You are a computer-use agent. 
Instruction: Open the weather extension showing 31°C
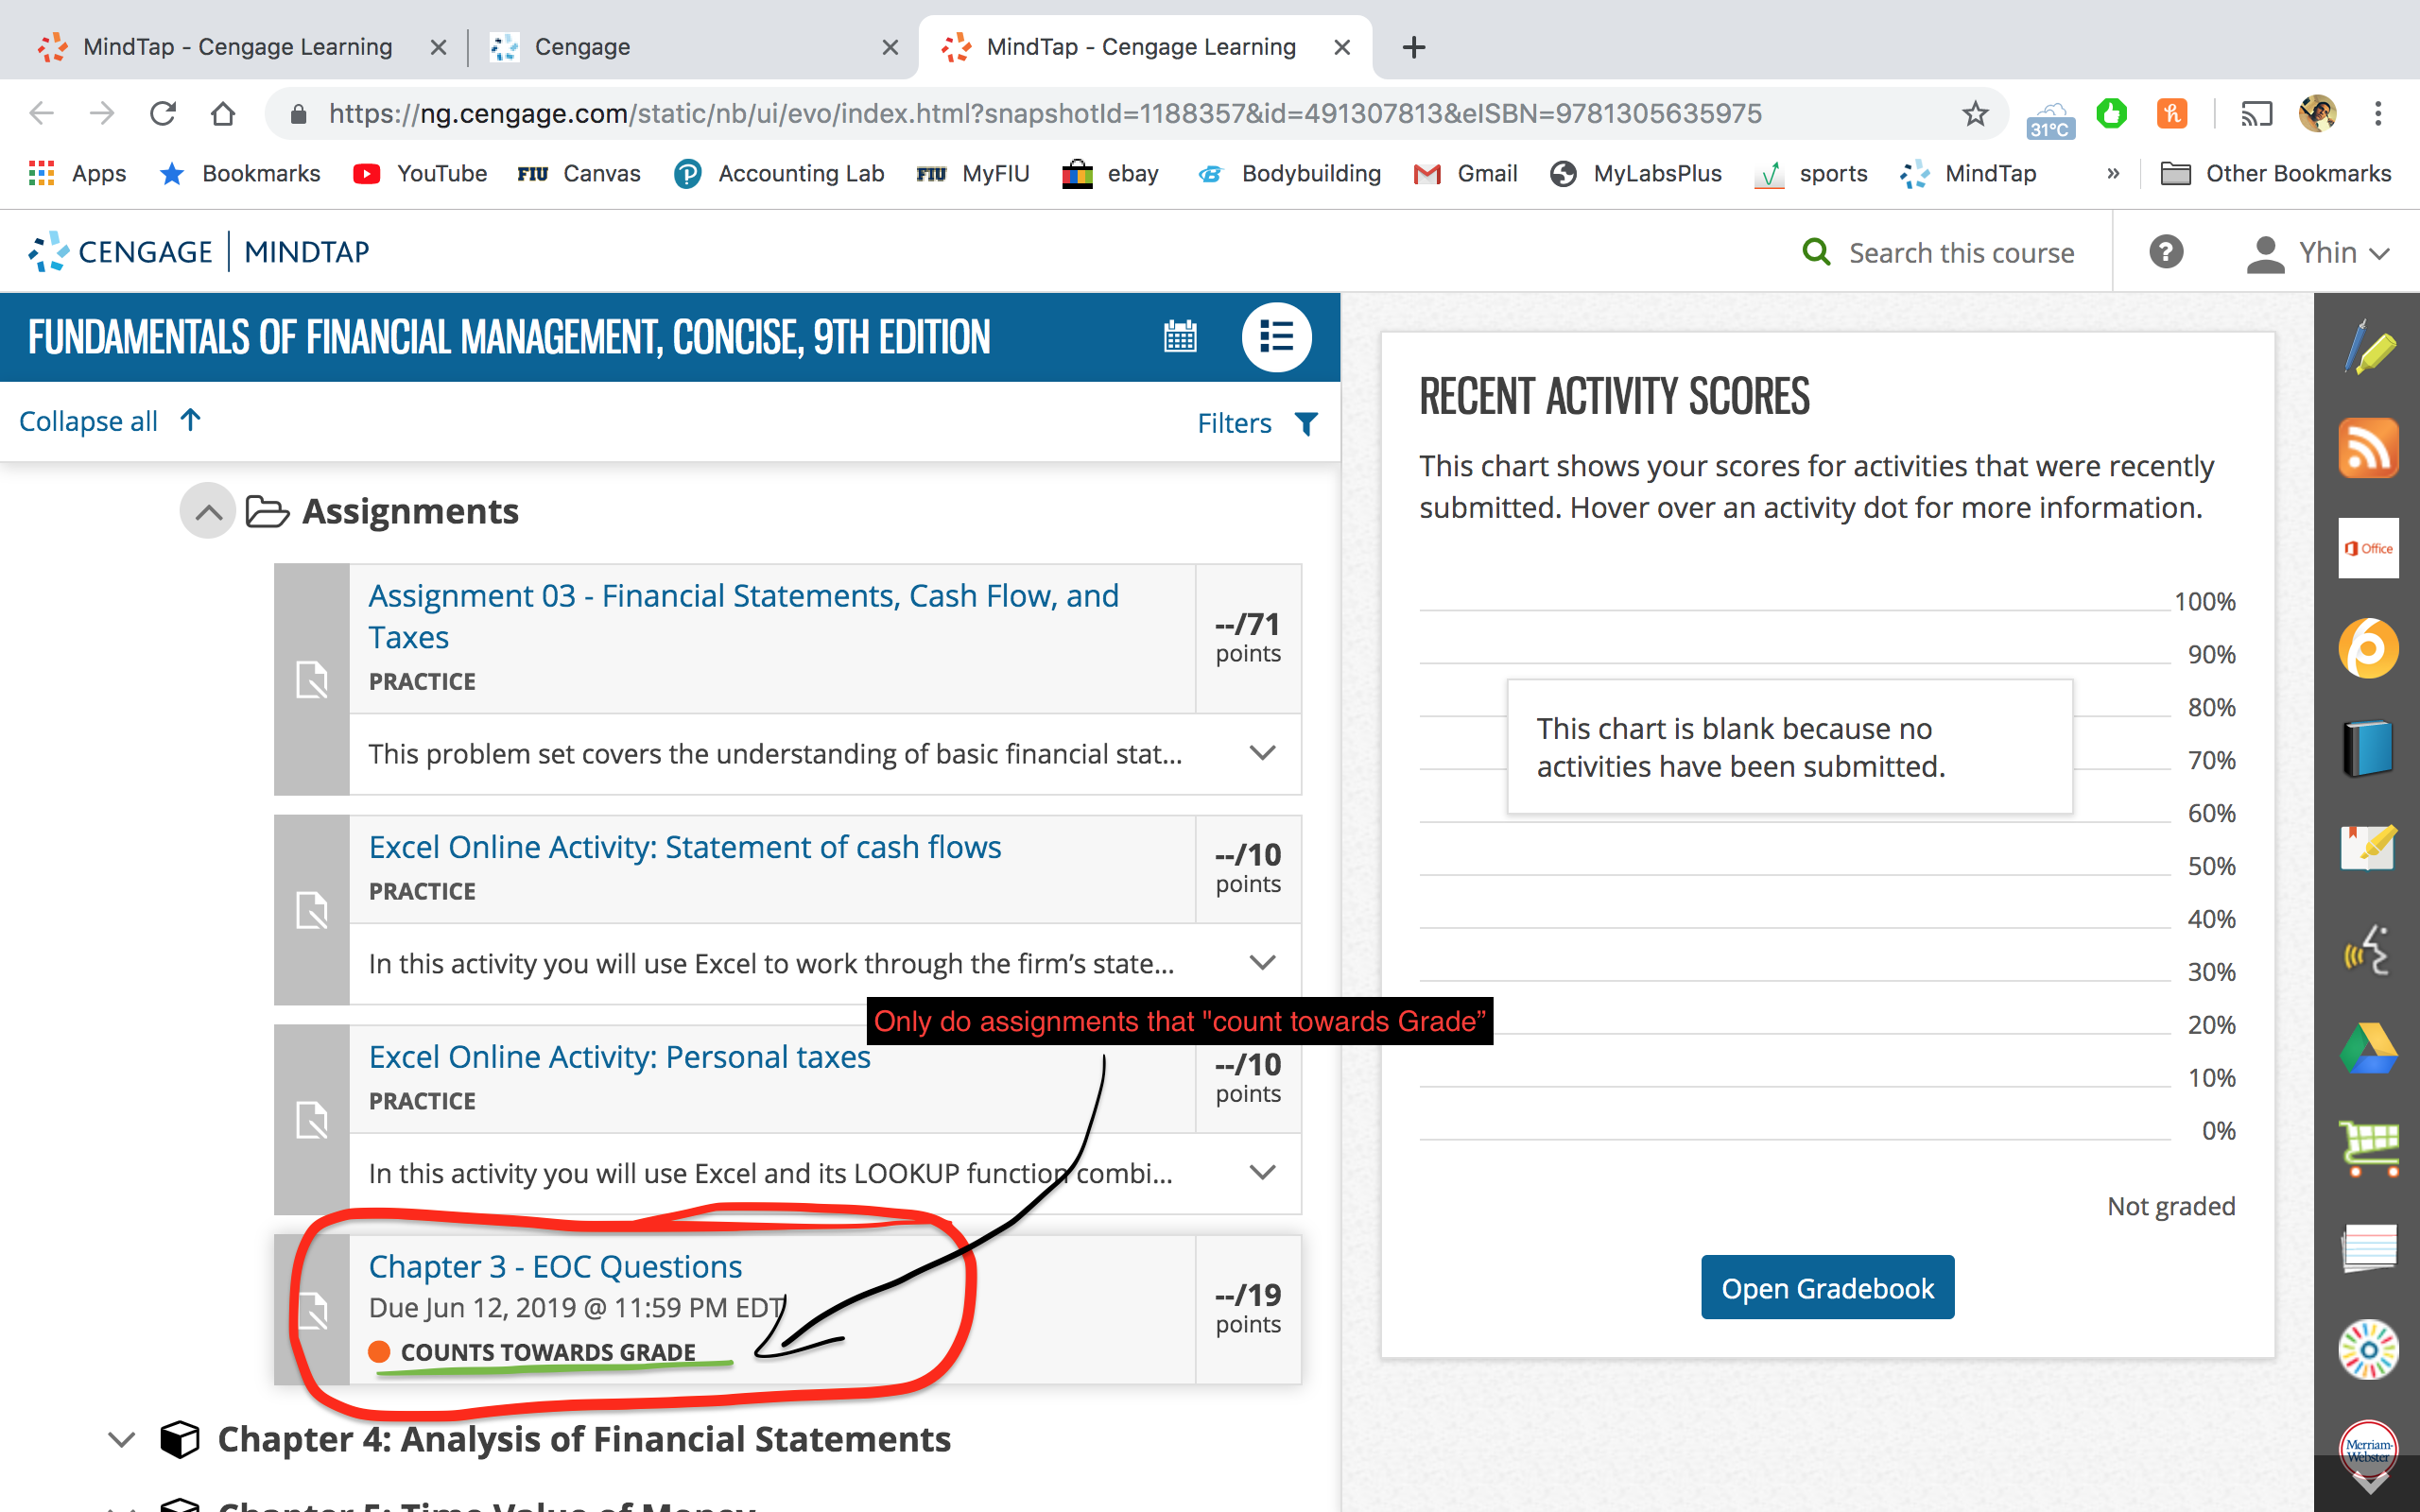coord(2050,118)
